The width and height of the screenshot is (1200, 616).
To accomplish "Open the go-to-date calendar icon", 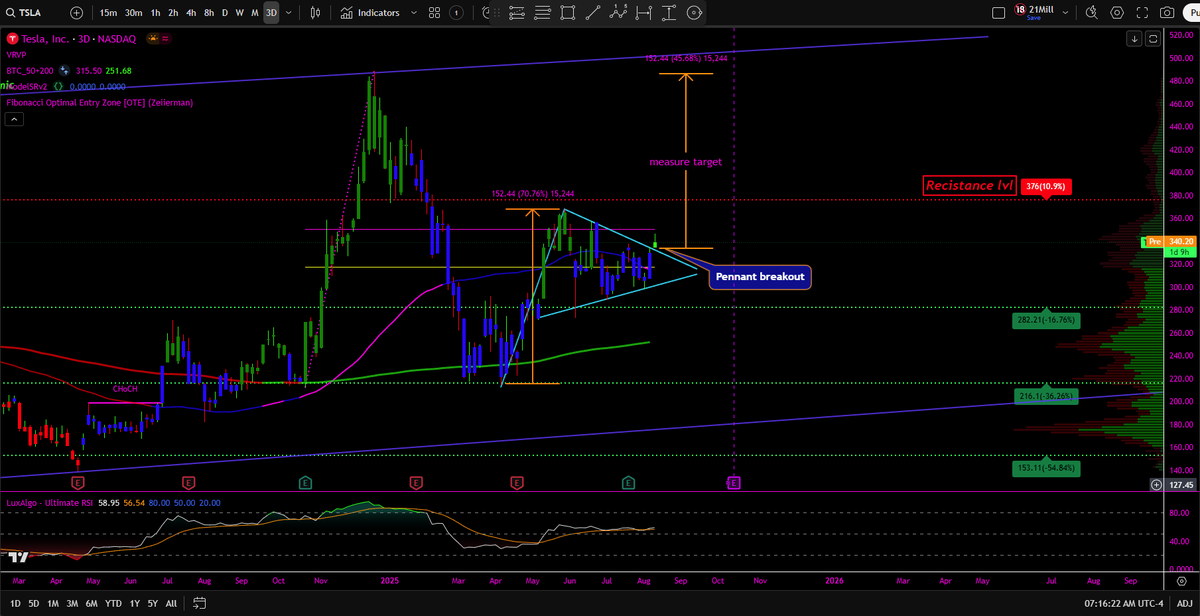I will click(x=199, y=603).
